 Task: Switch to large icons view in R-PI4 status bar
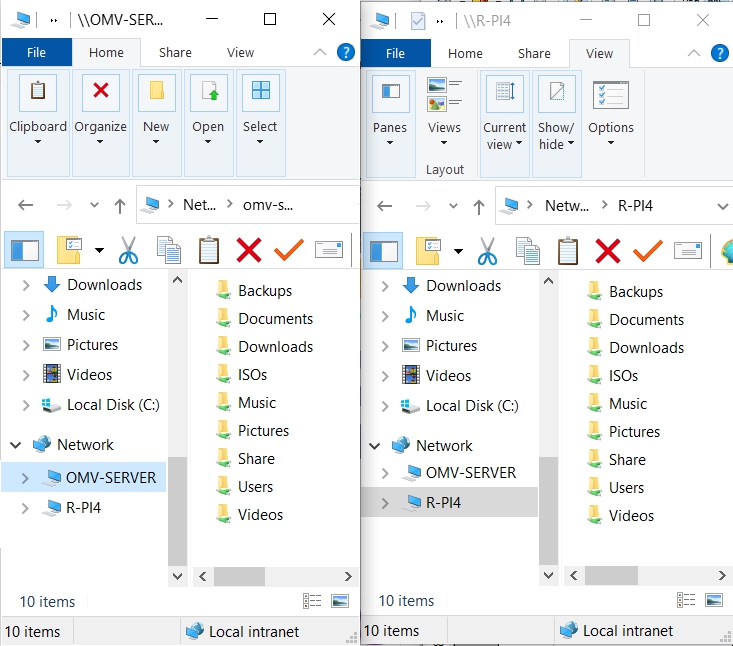coord(712,601)
